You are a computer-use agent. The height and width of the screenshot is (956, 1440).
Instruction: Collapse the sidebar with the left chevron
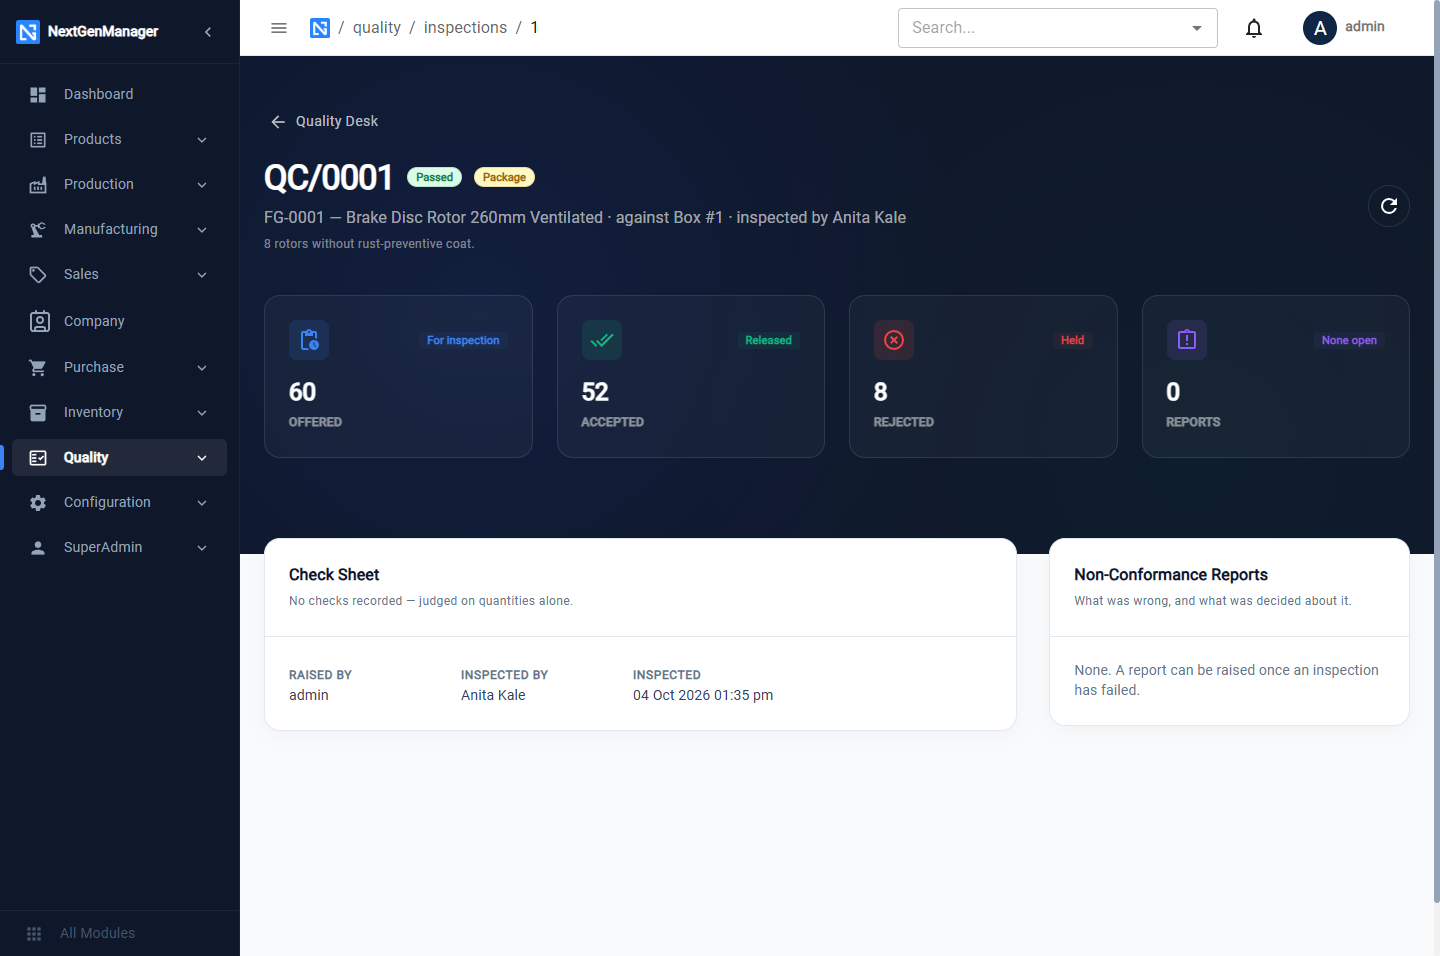coord(208,32)
